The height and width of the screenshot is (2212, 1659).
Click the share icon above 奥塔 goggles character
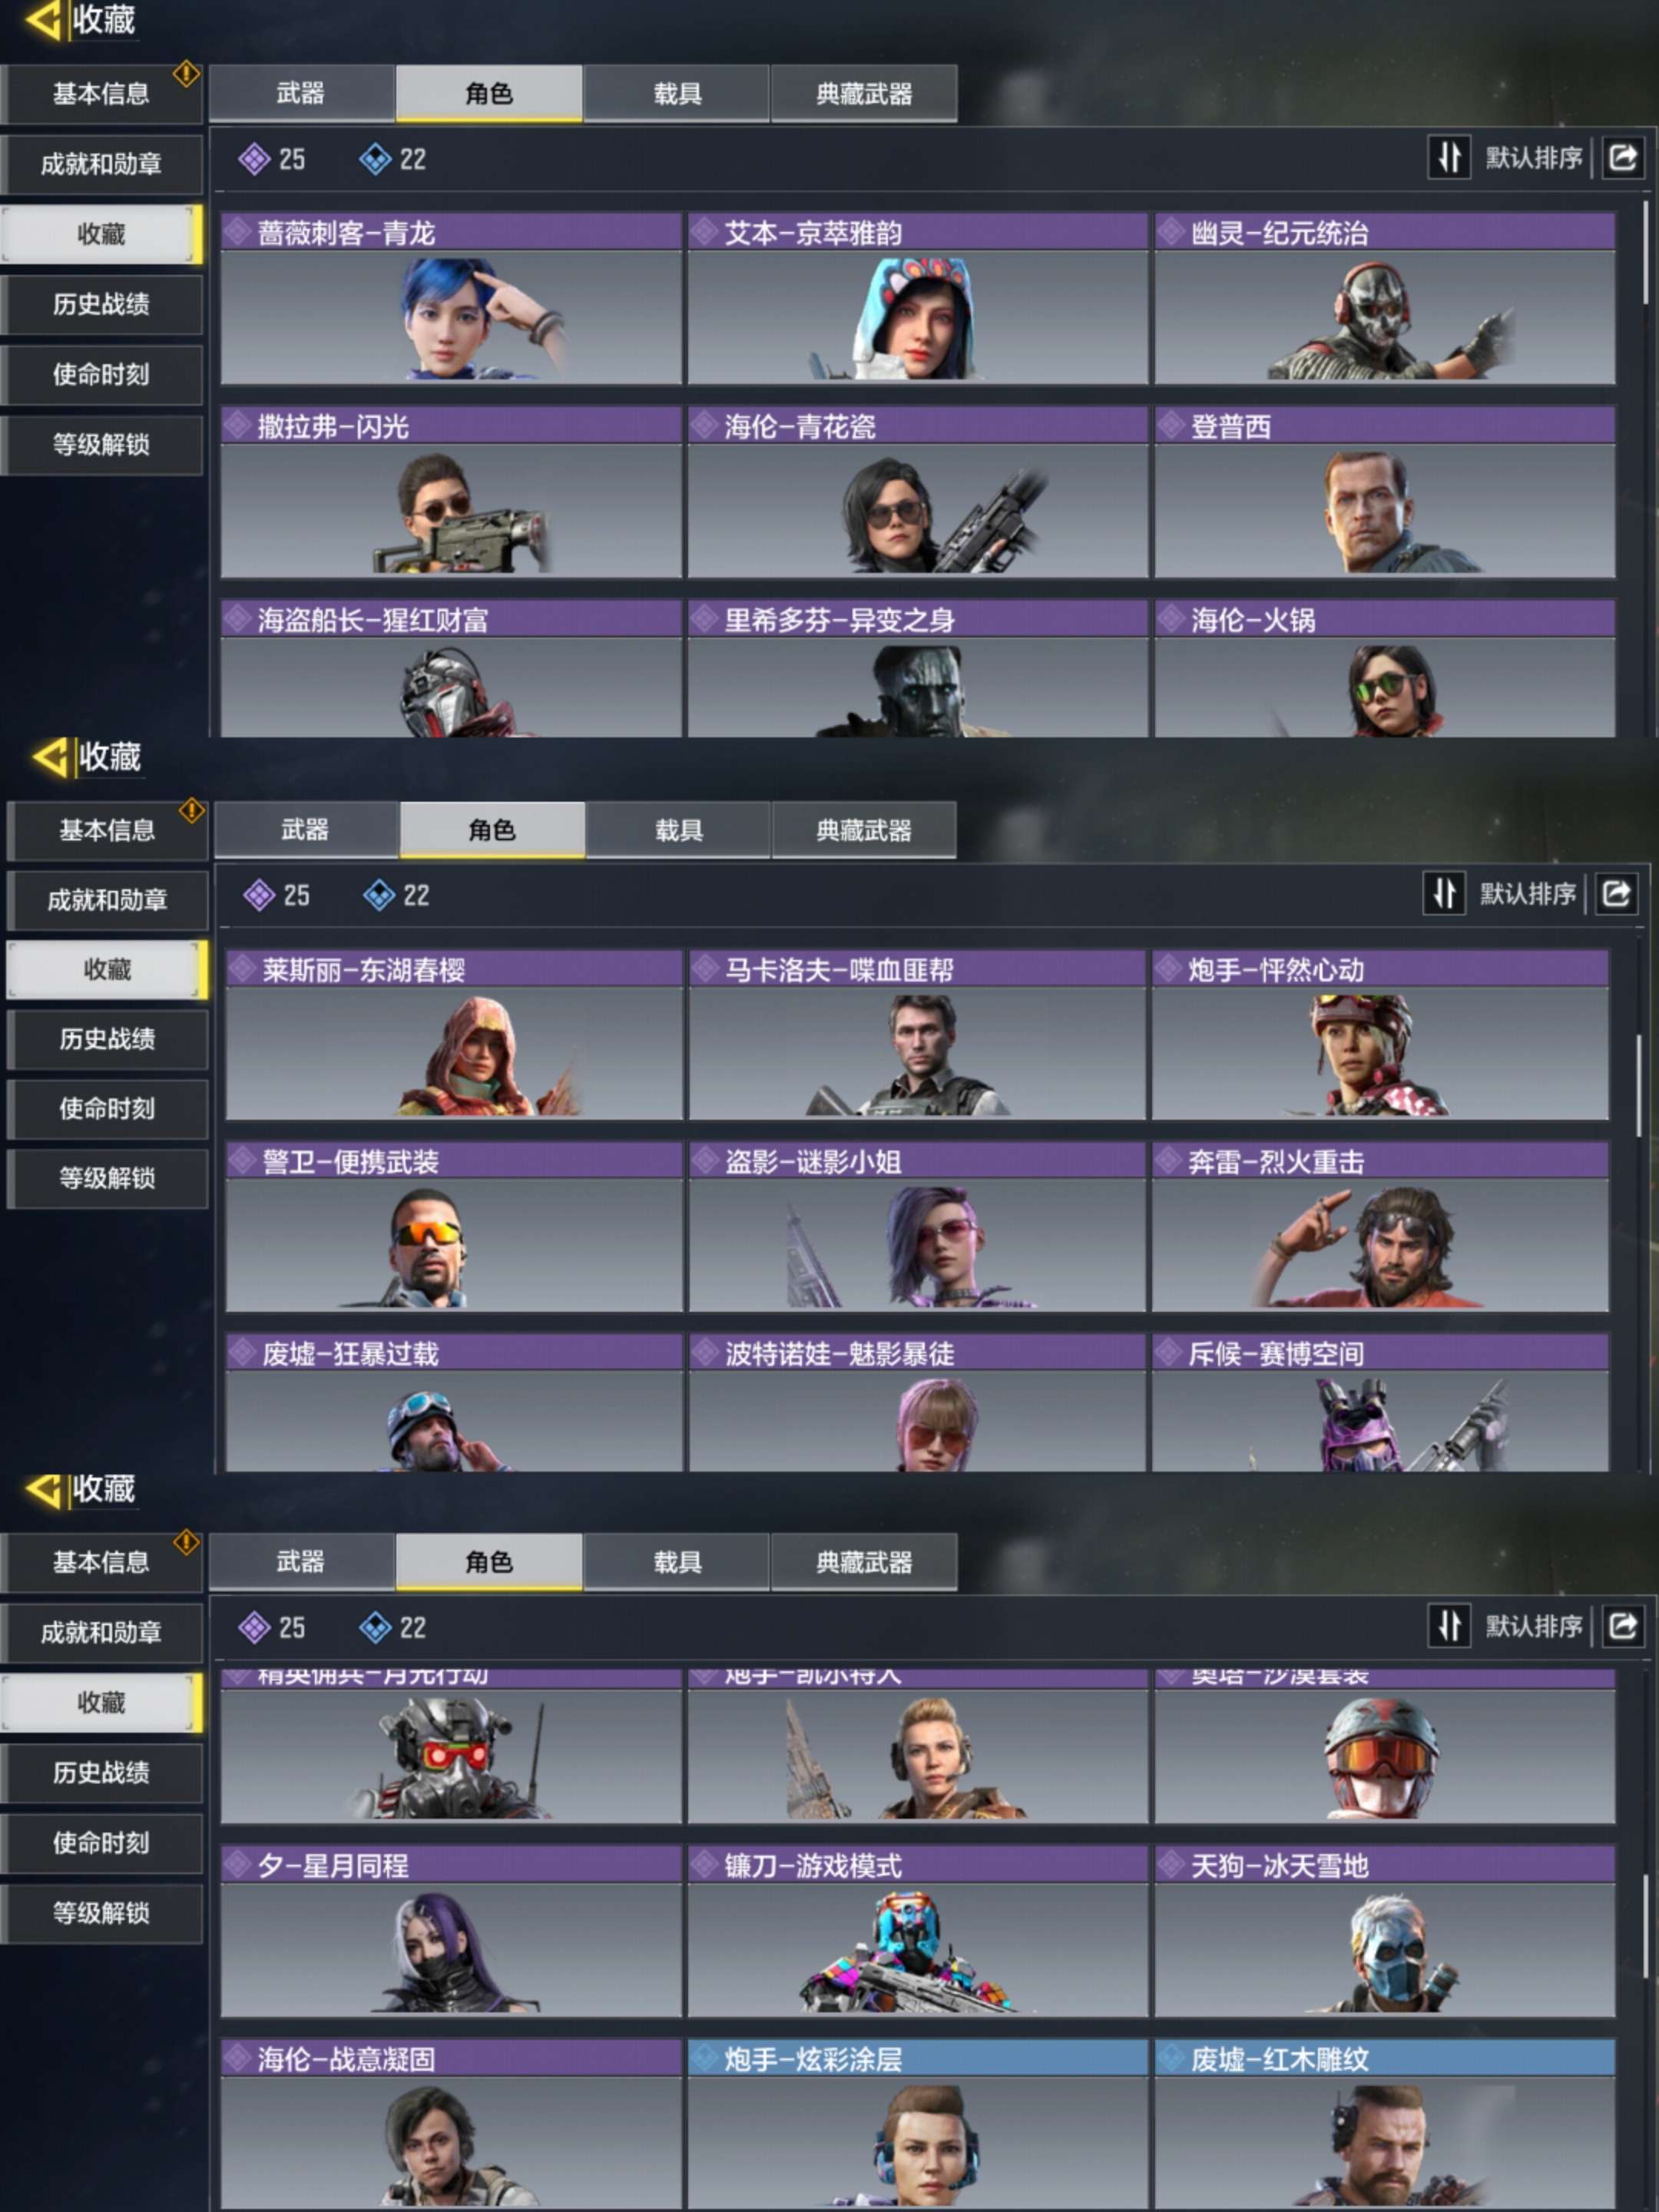tap(1622, 1625)
